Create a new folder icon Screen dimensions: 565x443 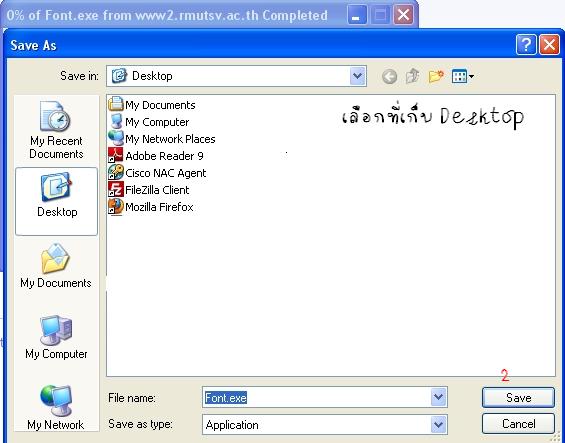[x=436, y=76]
